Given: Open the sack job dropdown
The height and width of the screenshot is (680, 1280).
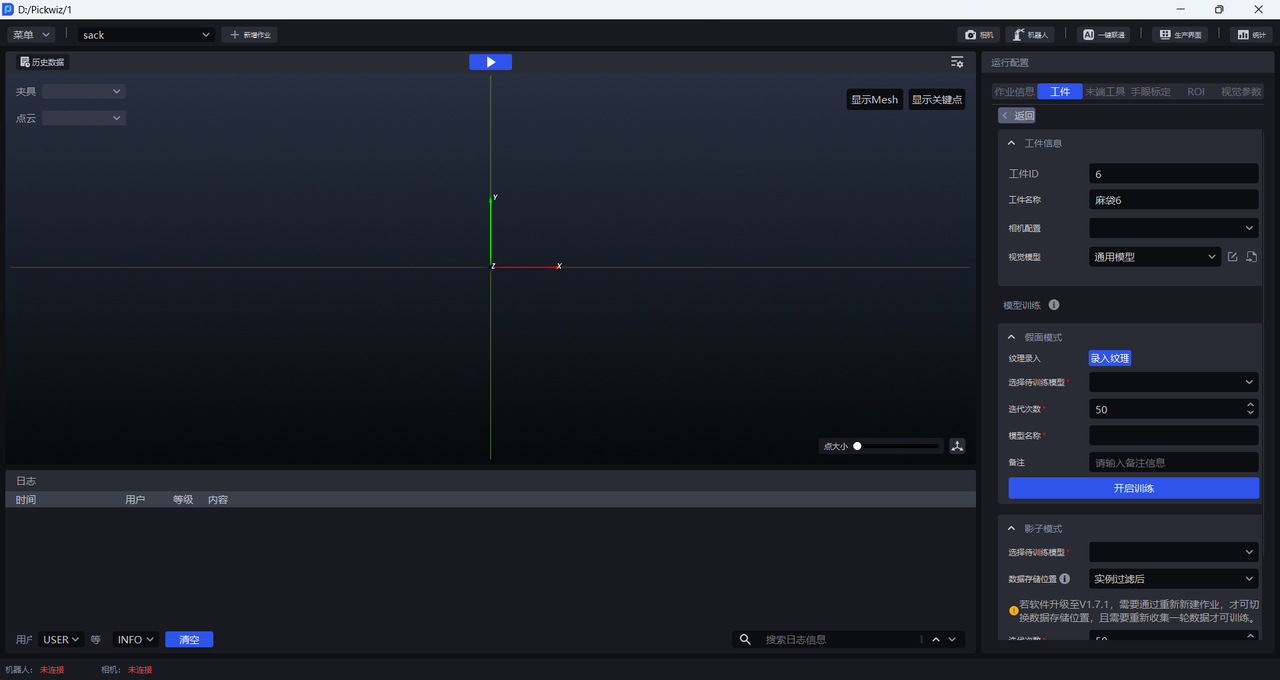Looking at the screenshot, I should click(x=146, y=35).
